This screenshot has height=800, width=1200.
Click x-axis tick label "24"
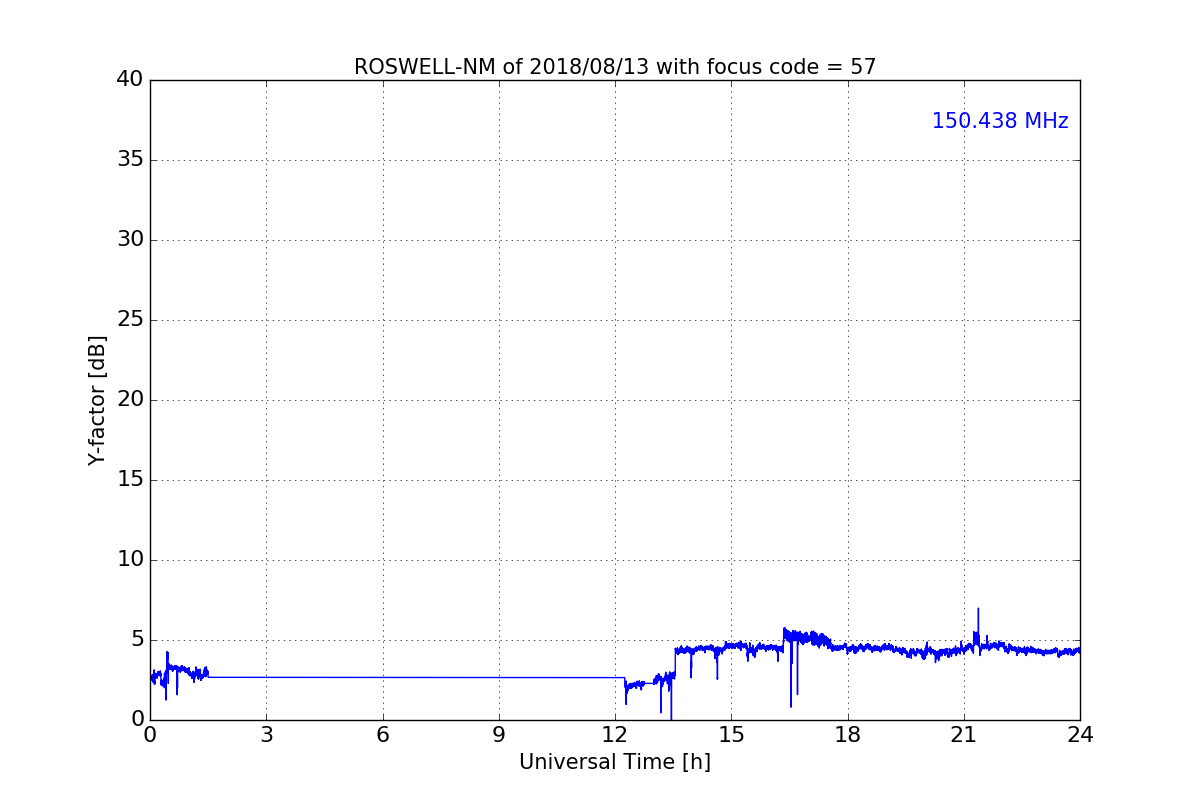point(1080,735)
